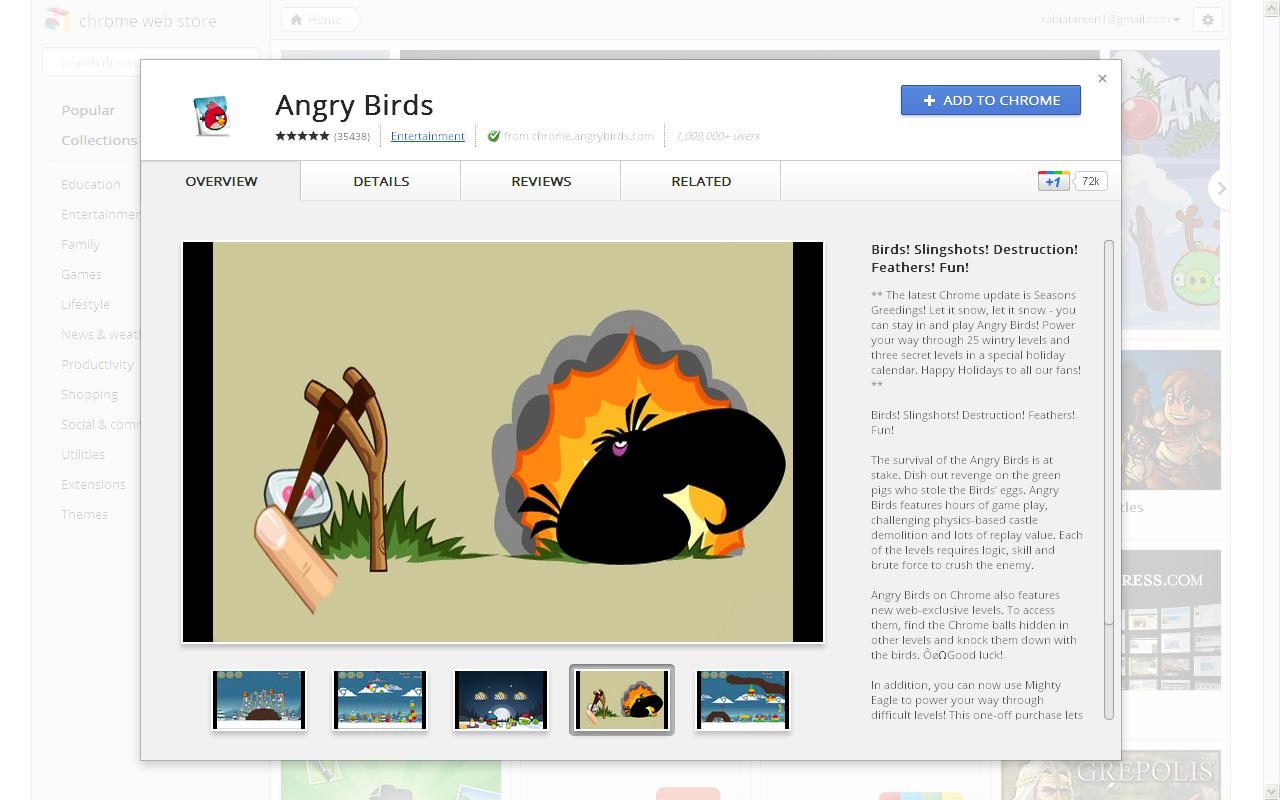
Task: Select the Related tab
Action: tap(701, 181)
